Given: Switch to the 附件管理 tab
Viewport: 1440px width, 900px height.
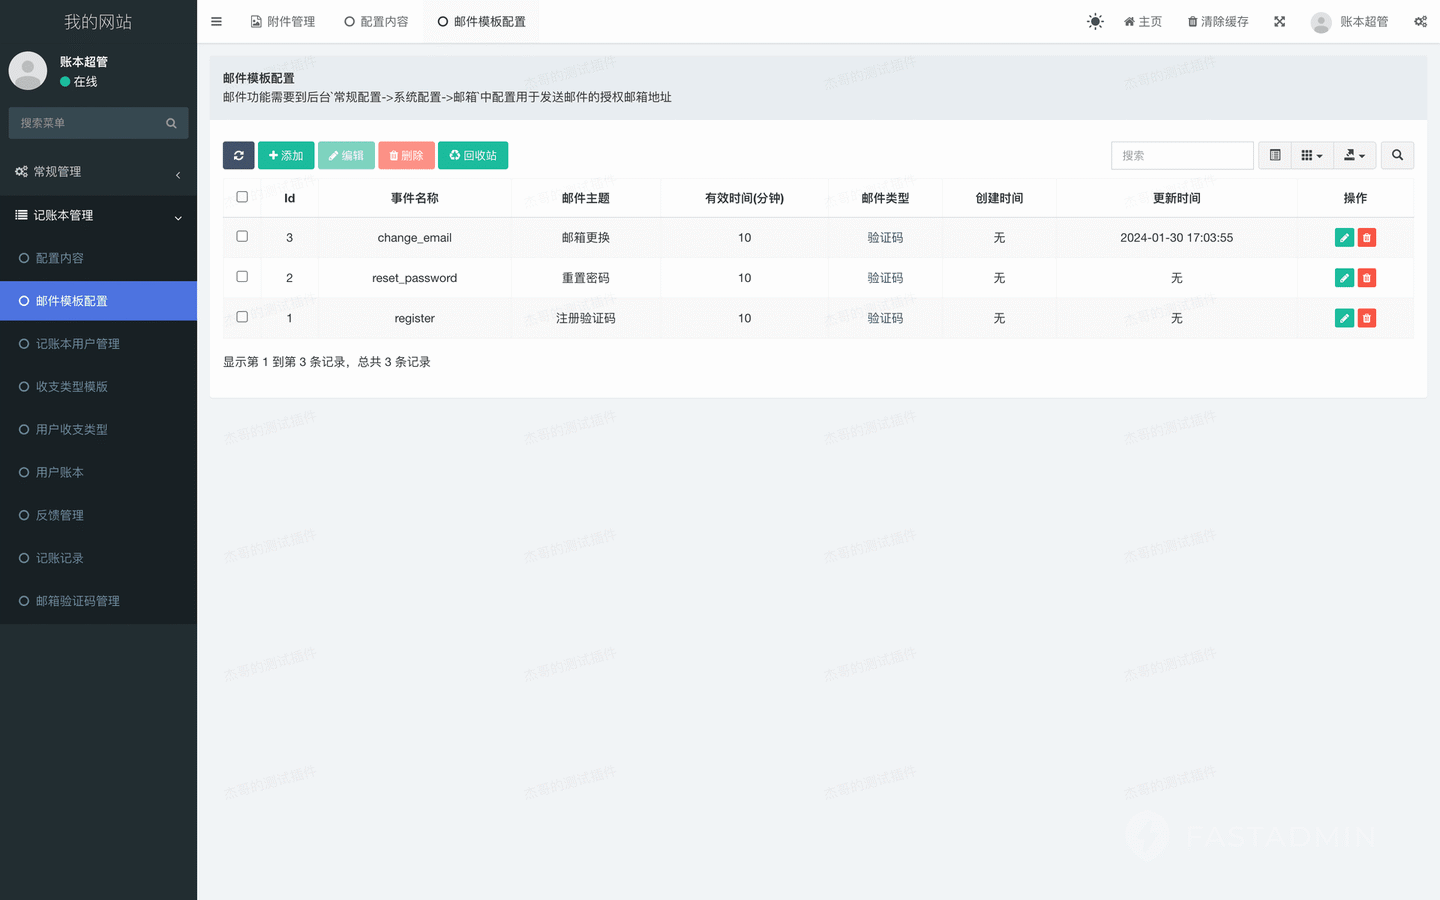Looking at the screenshot, I should (x=282, y=21).
